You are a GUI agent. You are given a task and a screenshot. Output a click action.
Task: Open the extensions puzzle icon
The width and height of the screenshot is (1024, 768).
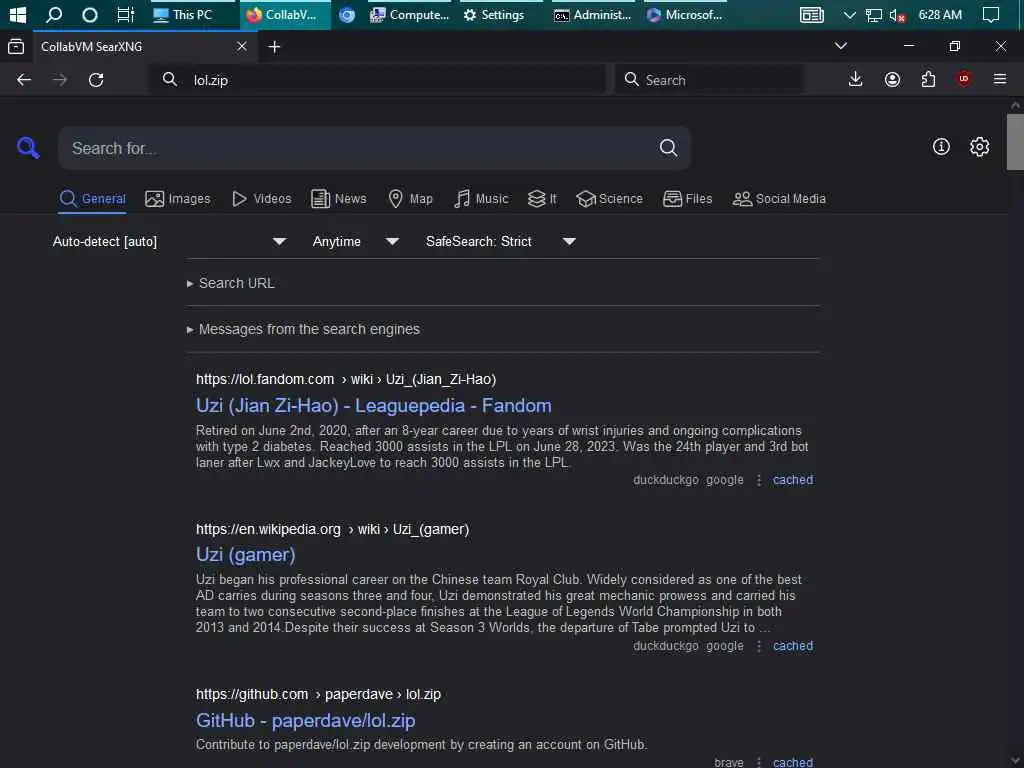[x=928, y=80]
